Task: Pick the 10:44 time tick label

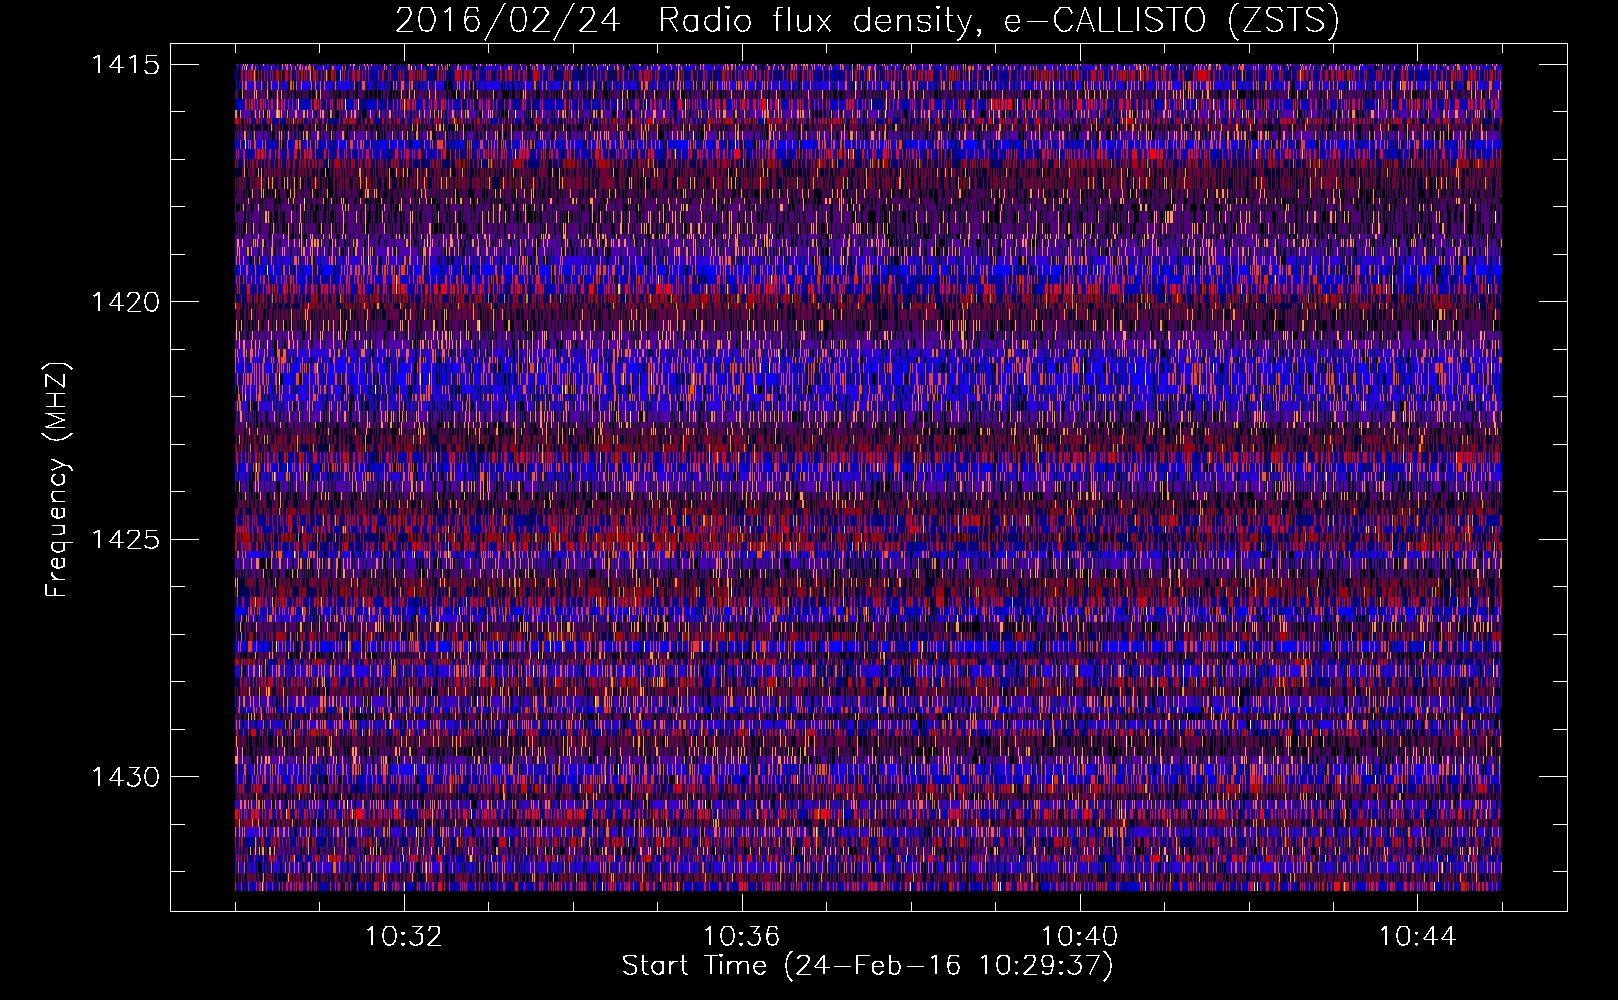Action: coord(1417,937)
